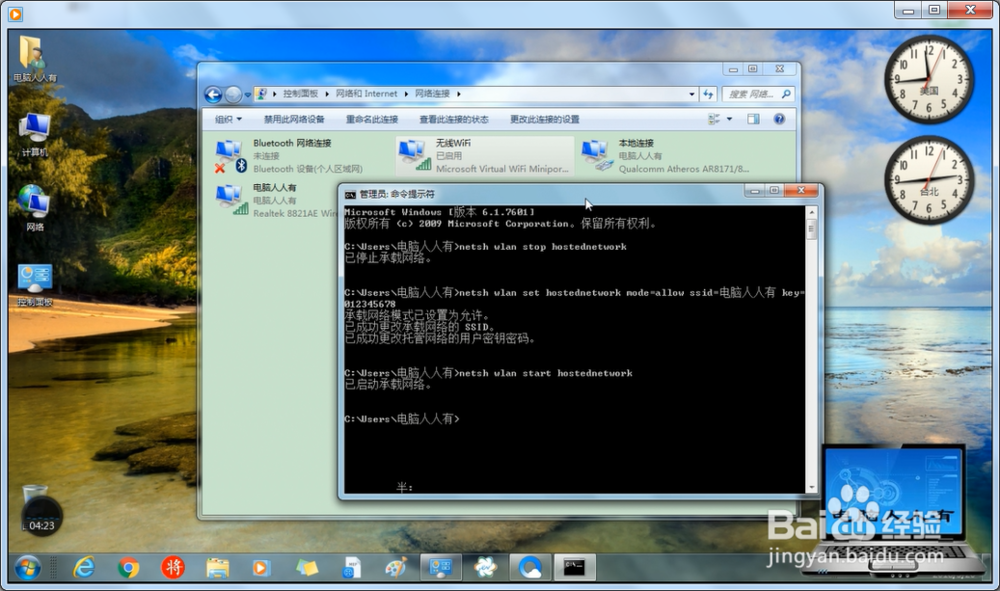Click the Back arrow in Network Connections
The width and height of the screenshot is (1000, 591).
pyautogui.click(x=213, y=94)
